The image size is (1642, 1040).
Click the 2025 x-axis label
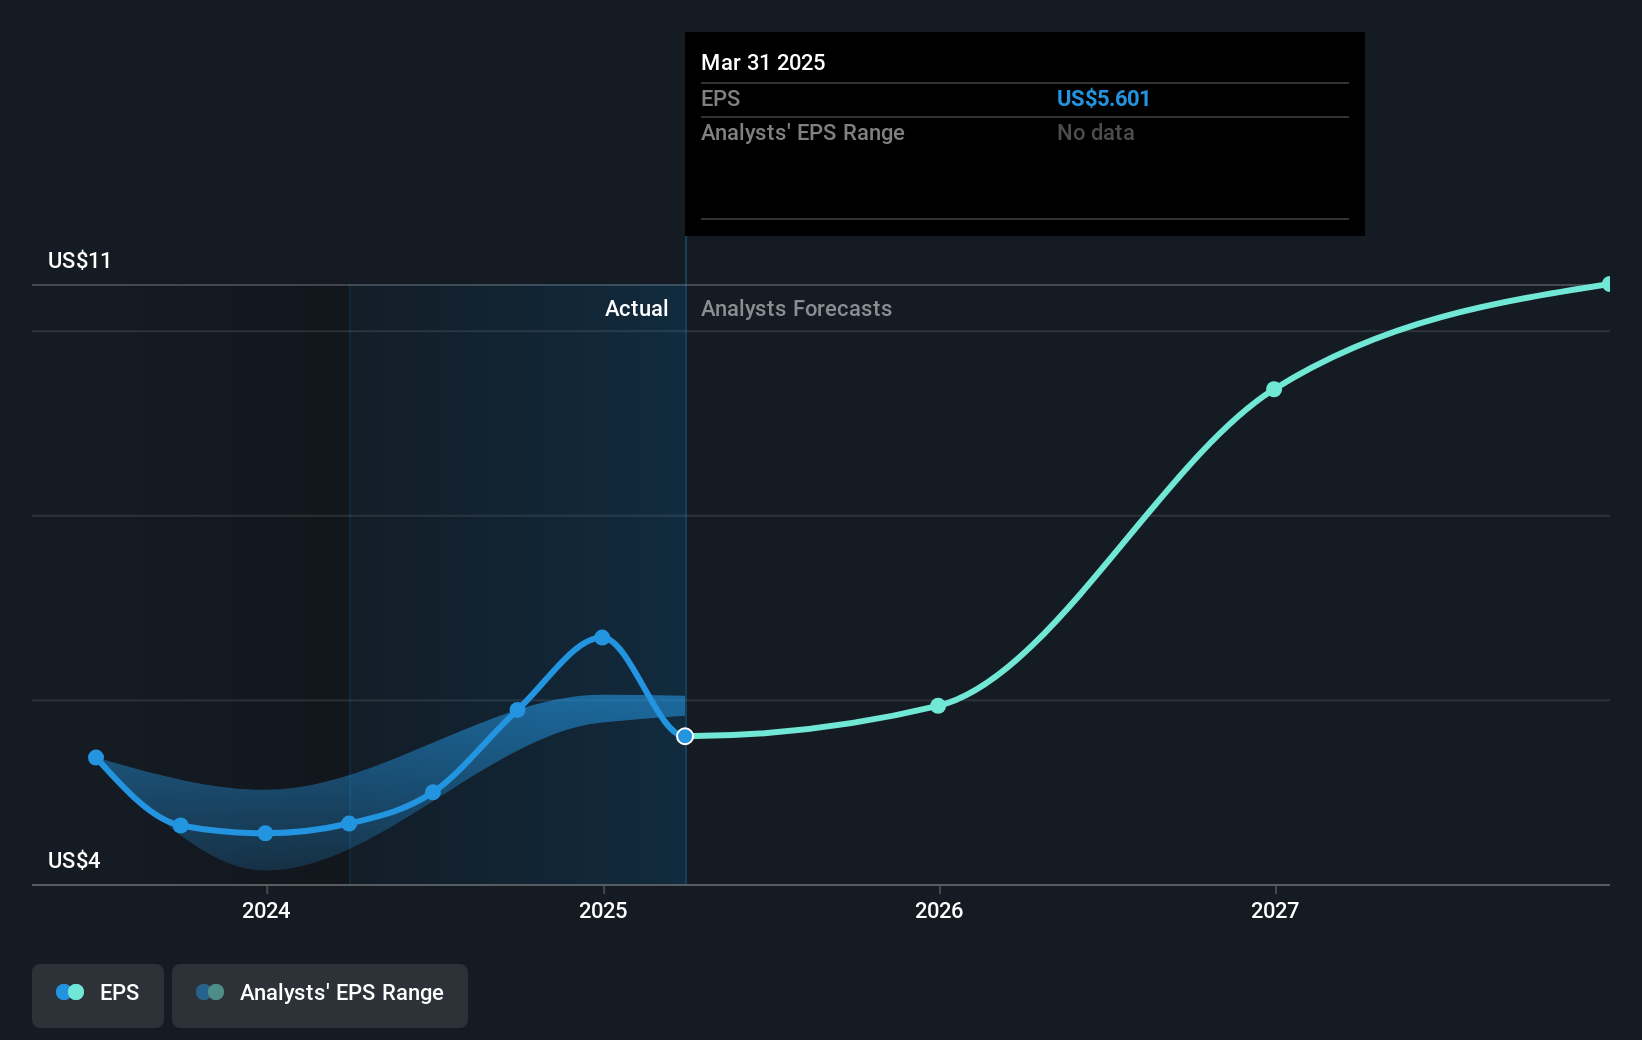click(603, 910)
